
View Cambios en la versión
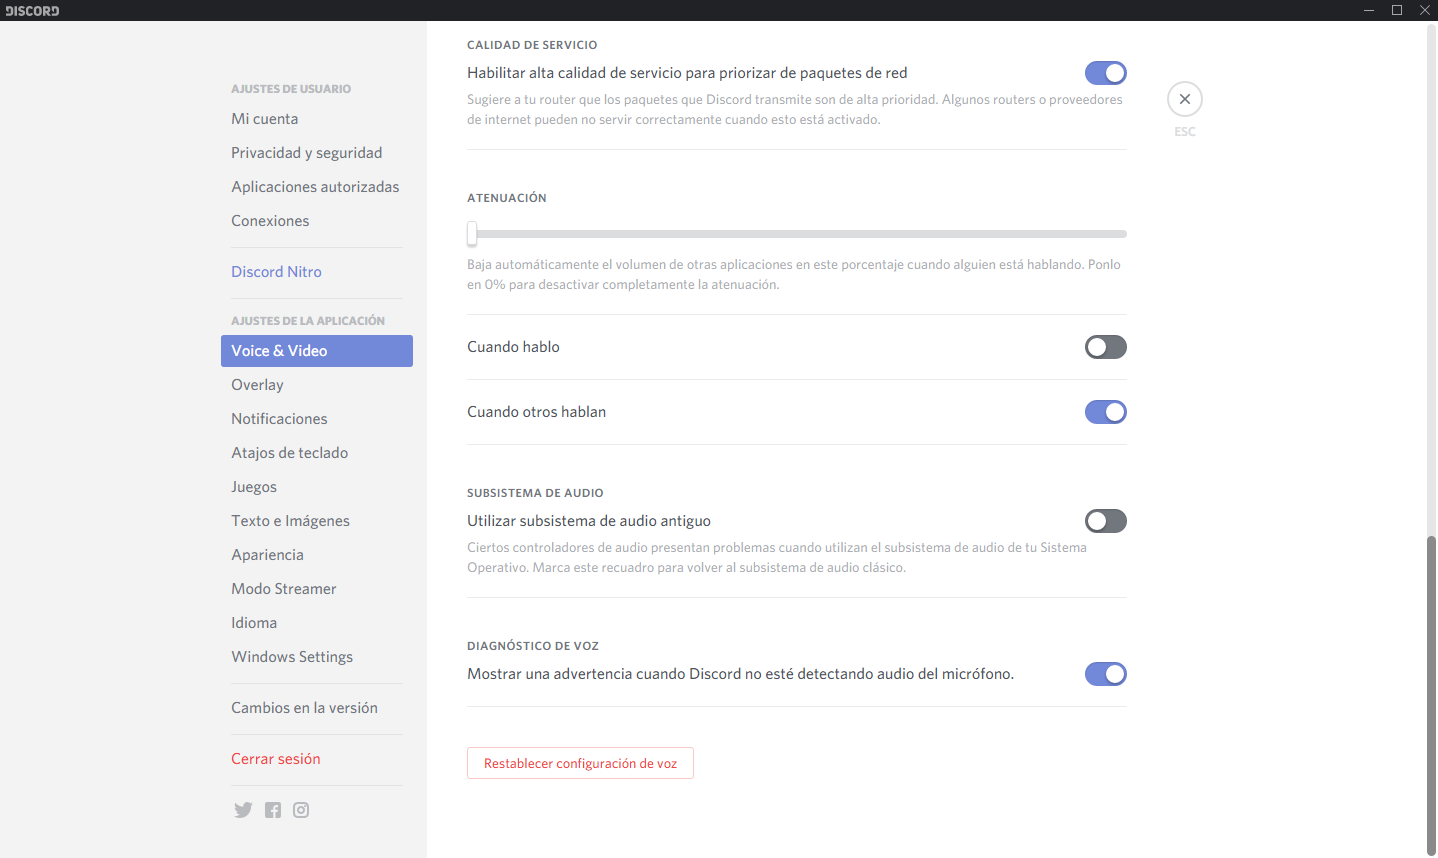click(x=317, y=708)
